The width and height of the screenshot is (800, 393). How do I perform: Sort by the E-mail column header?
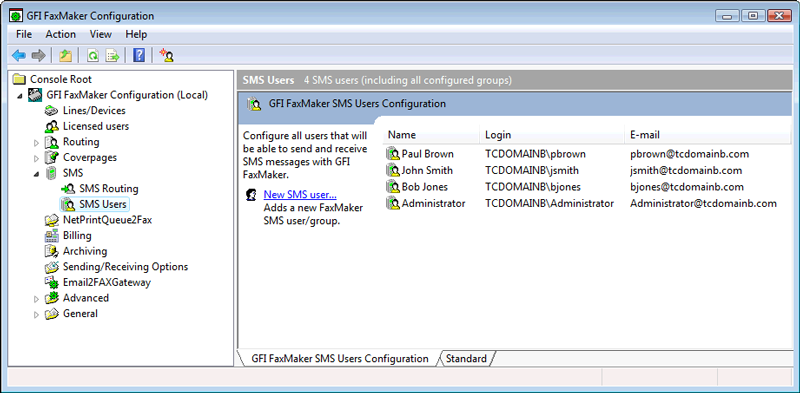point(708,135)
